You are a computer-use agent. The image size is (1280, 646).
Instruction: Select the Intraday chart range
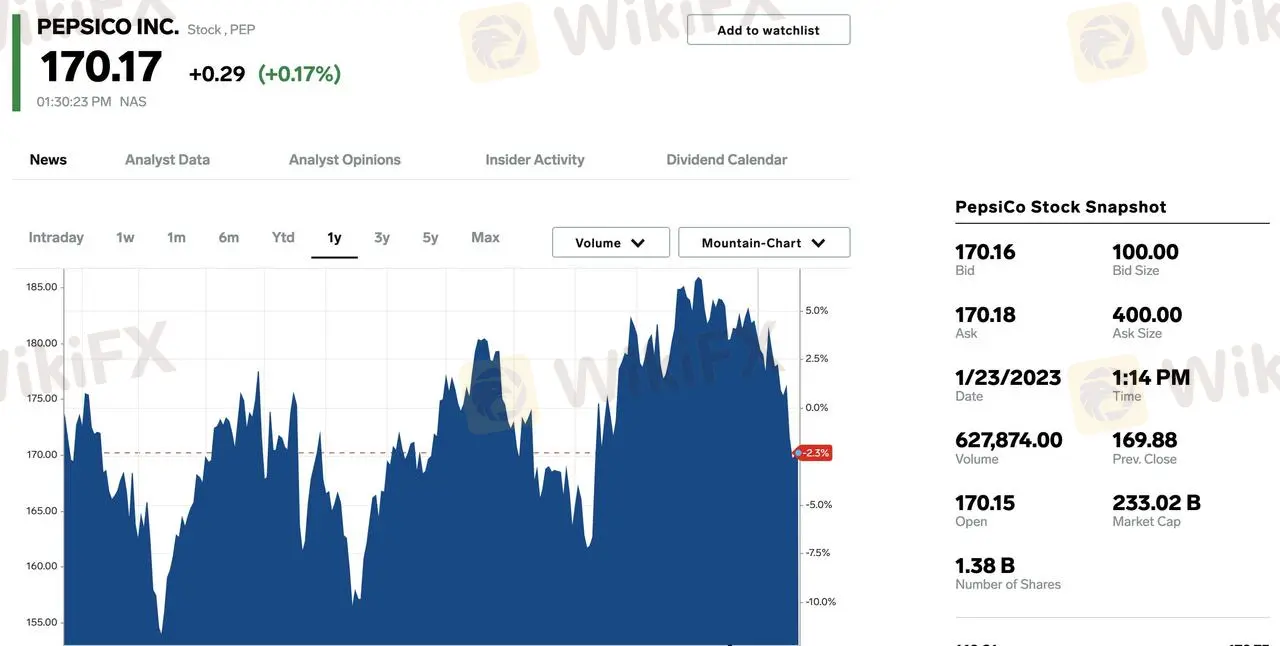pos(56,238)
